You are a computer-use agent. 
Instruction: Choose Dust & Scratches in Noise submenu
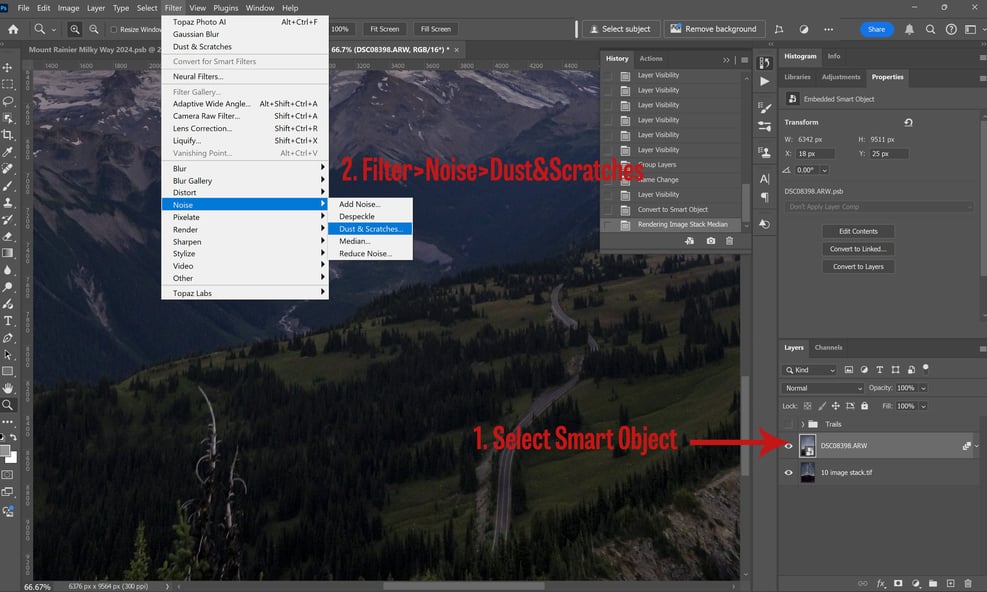point(370,229)
